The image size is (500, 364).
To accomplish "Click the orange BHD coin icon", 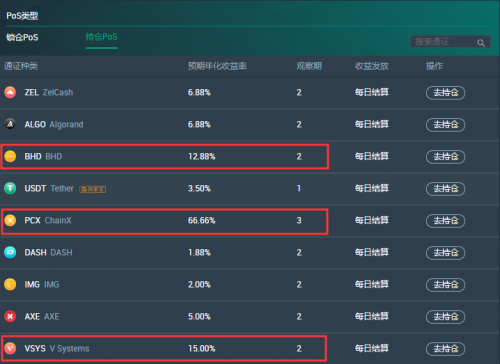I will click(10, 156).
